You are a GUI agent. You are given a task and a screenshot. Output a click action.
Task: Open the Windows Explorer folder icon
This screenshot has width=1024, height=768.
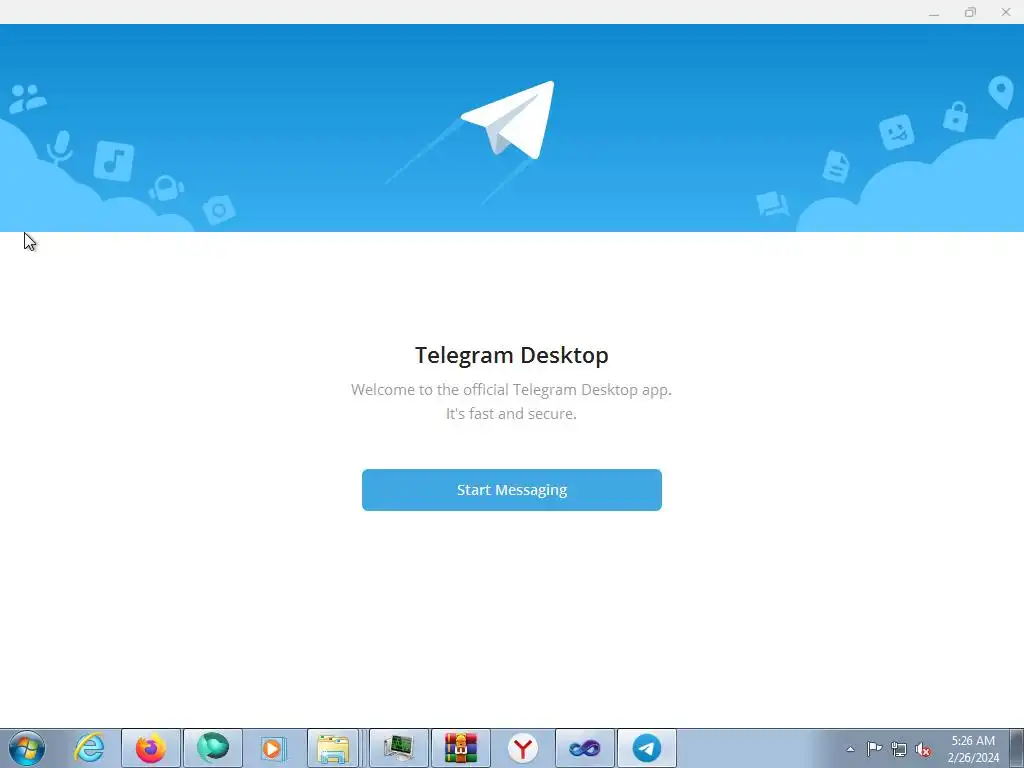(333, 748)
